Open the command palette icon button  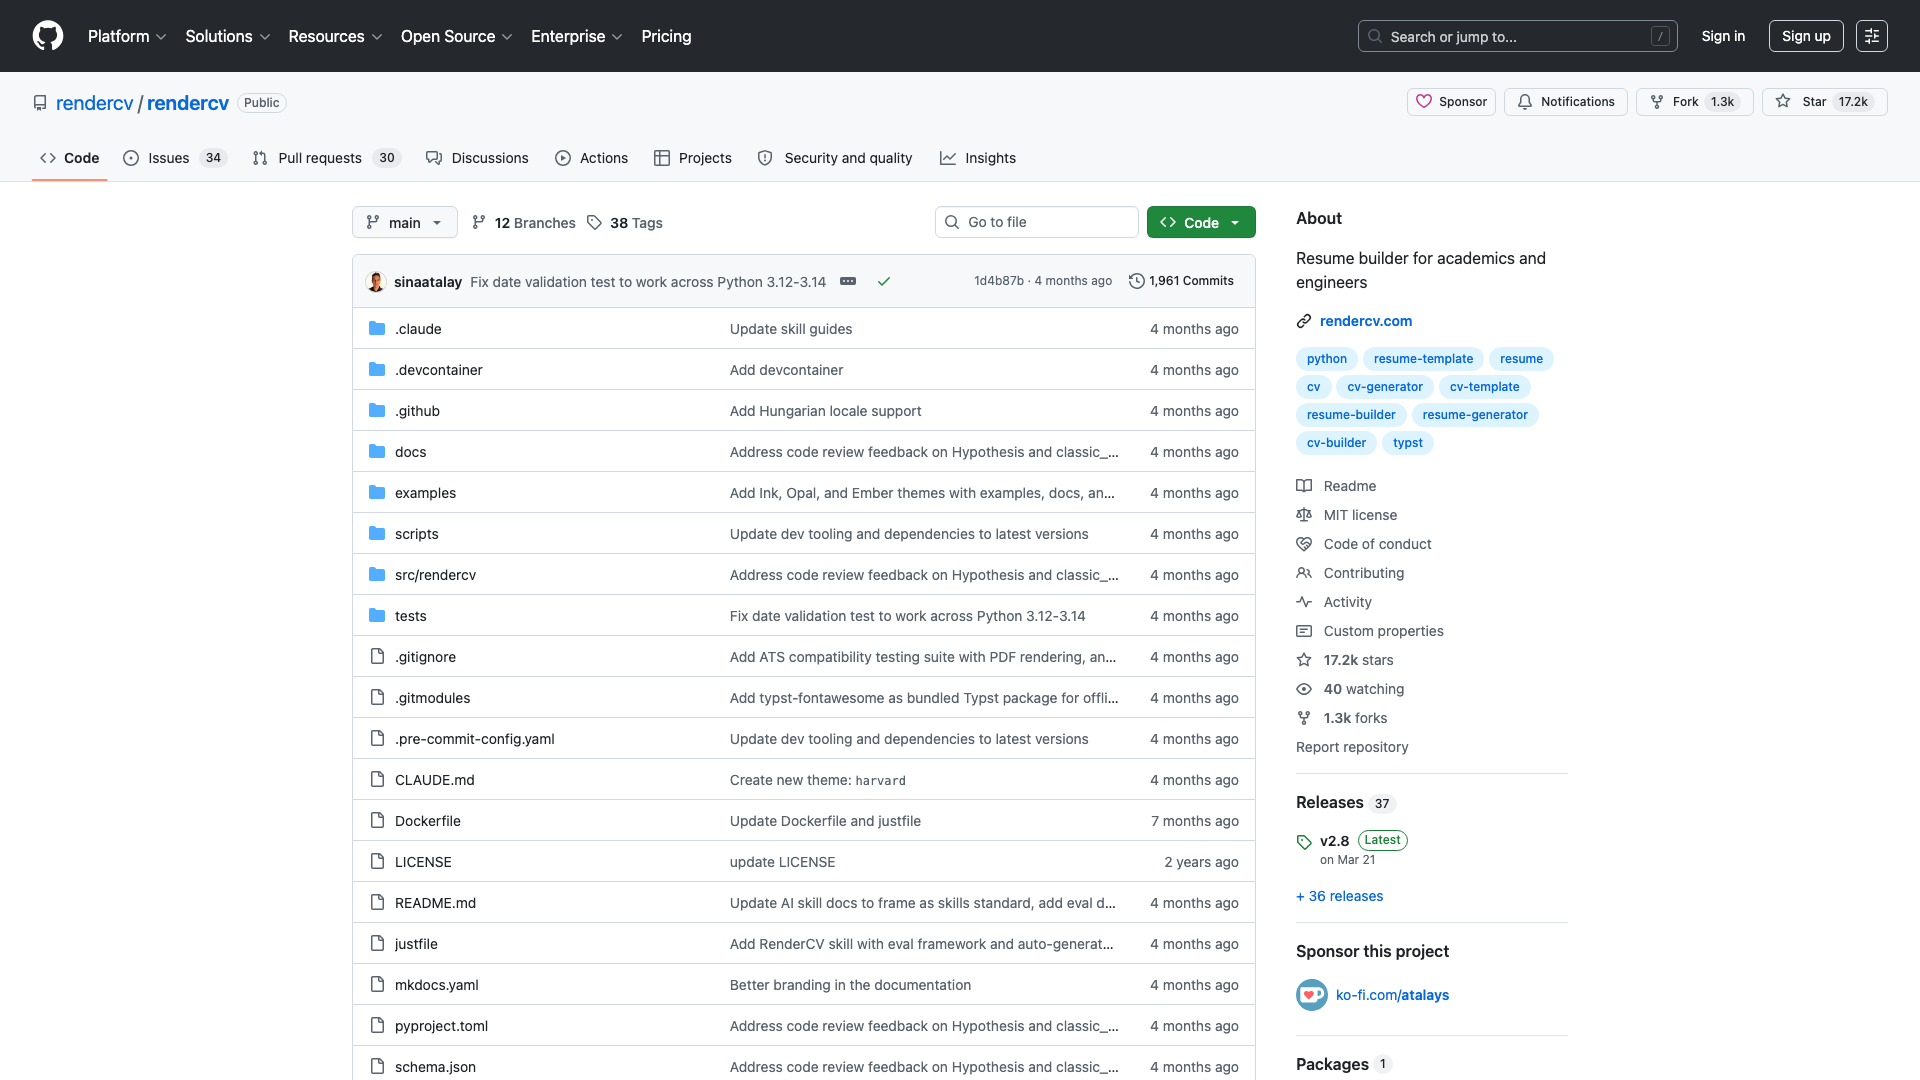click(x=1871, y=36)
